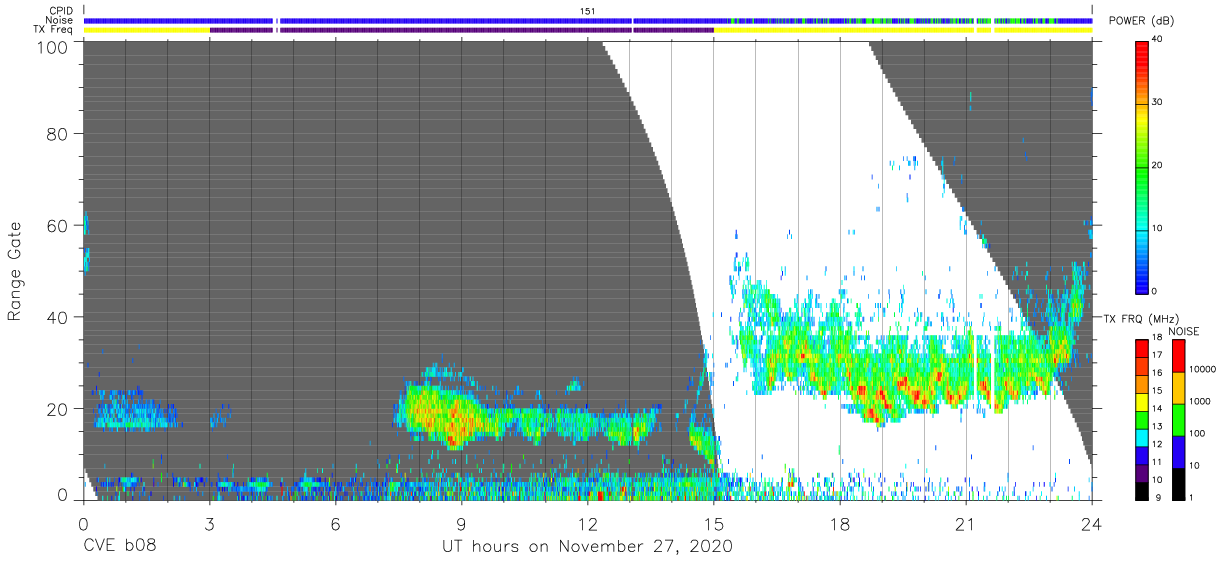Click the CPID value "151"
This screenshot has height=567, width=1228.
[588, 11]
